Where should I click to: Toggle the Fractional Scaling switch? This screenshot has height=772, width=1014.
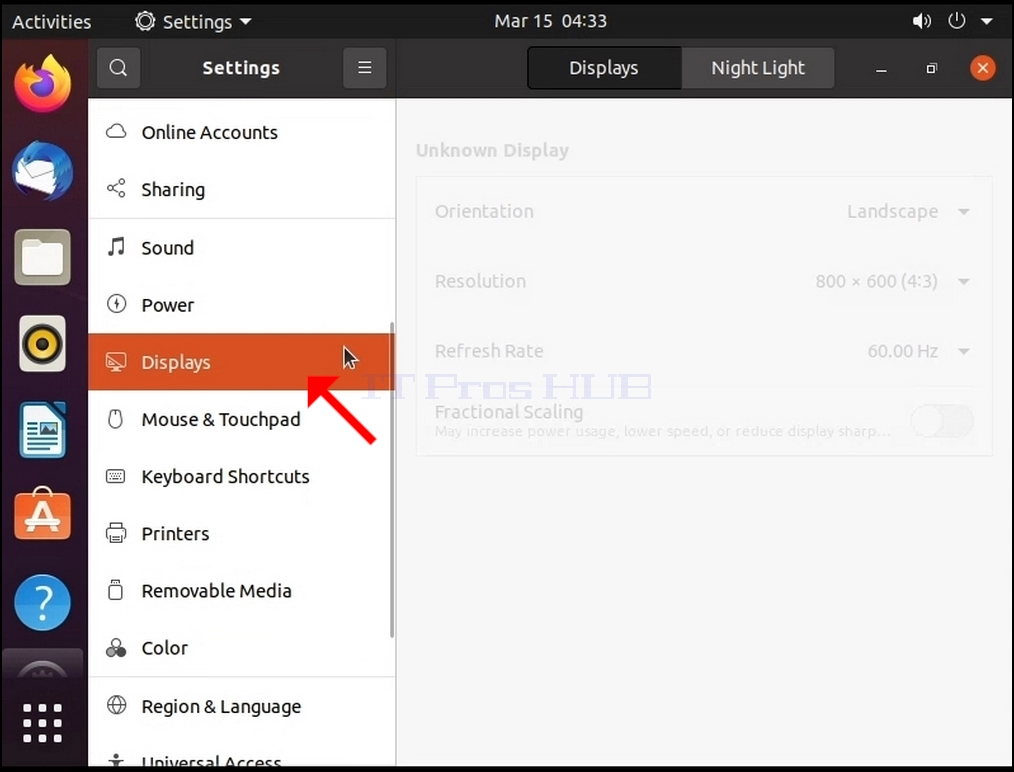(942, 421)
